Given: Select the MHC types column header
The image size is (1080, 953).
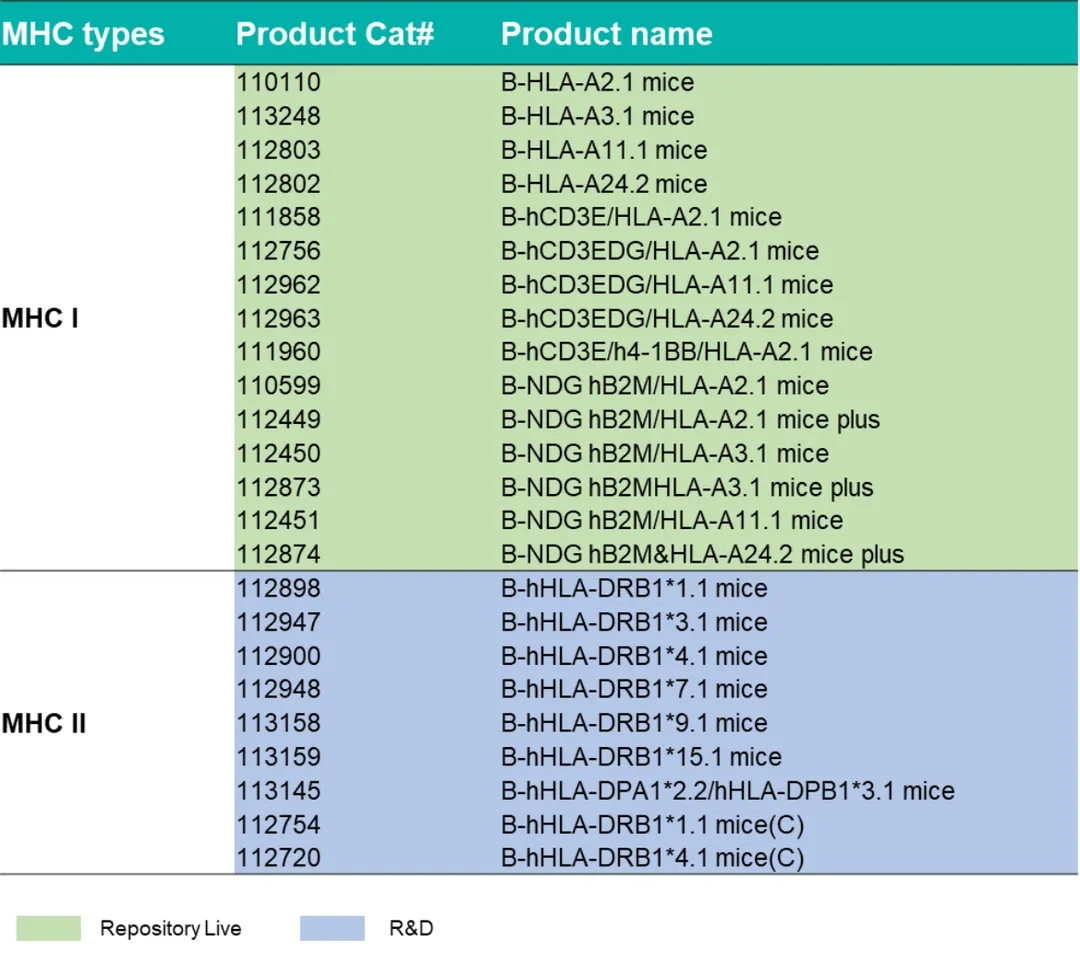Looking at the screenshot, I should 83,34.
